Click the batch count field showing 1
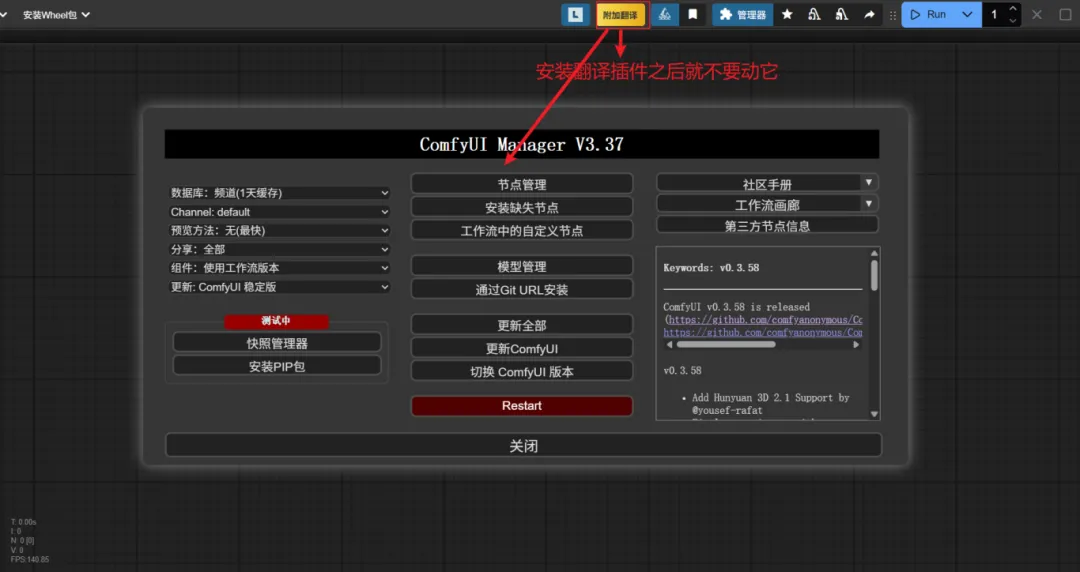The image size is (1080, 572). [x=995, y=14]
